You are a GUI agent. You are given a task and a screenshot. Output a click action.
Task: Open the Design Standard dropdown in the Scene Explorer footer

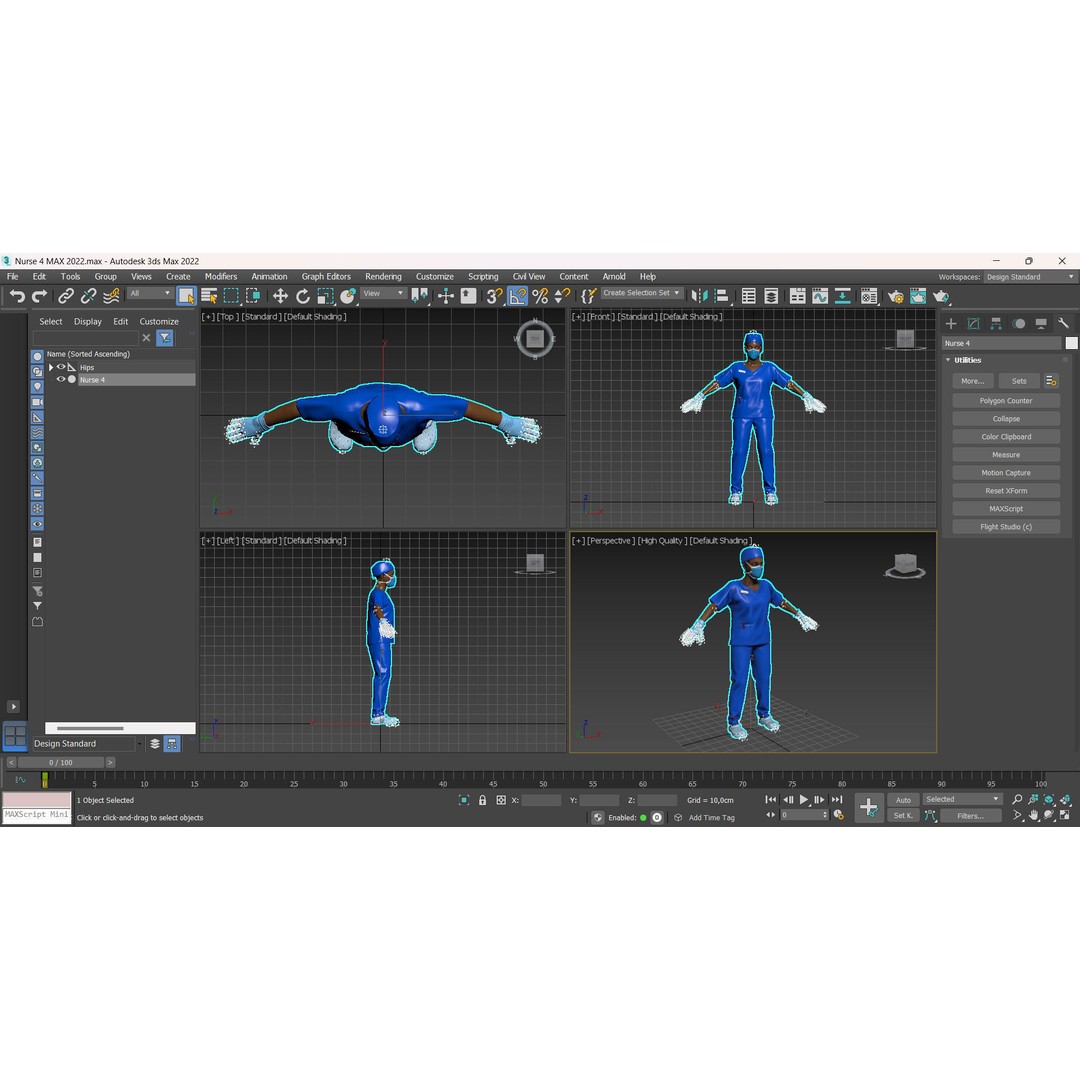(87, 744)
